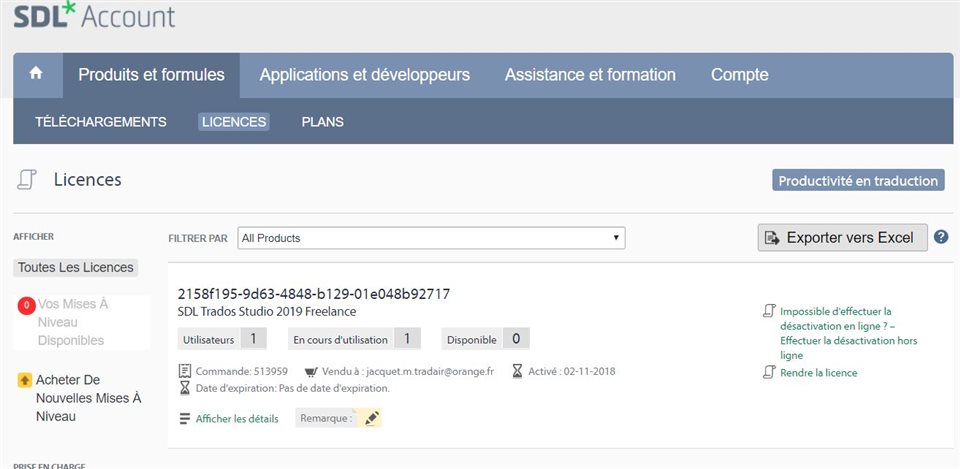Click the yellow upgrade arrow icon

point(24,380)
